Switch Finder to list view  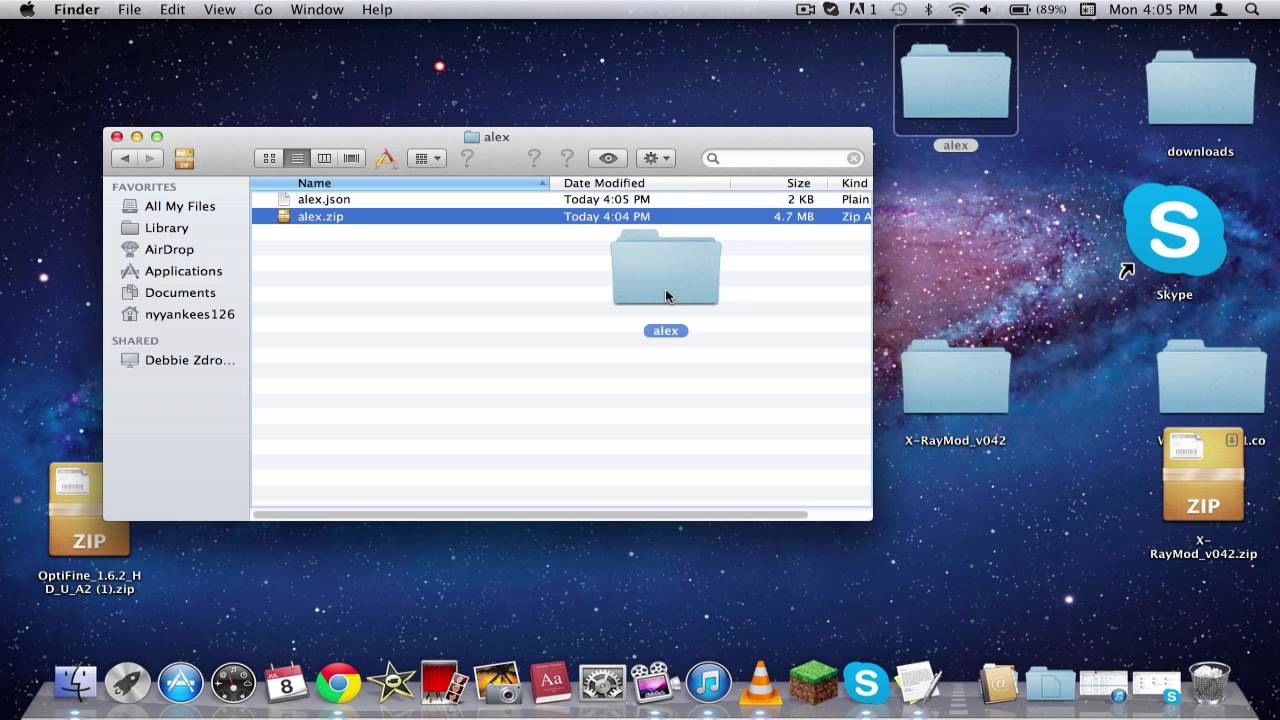tap(297, 158)
